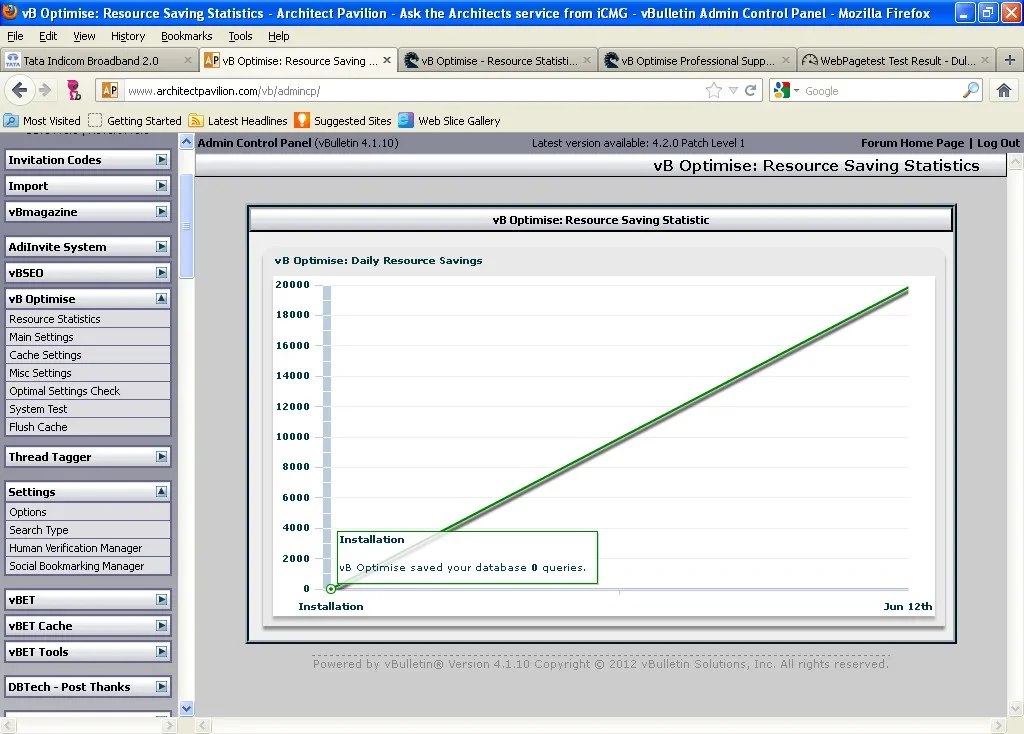Click the browser forward arrow
Viewport: 1024px width, 734px height.
45,90
